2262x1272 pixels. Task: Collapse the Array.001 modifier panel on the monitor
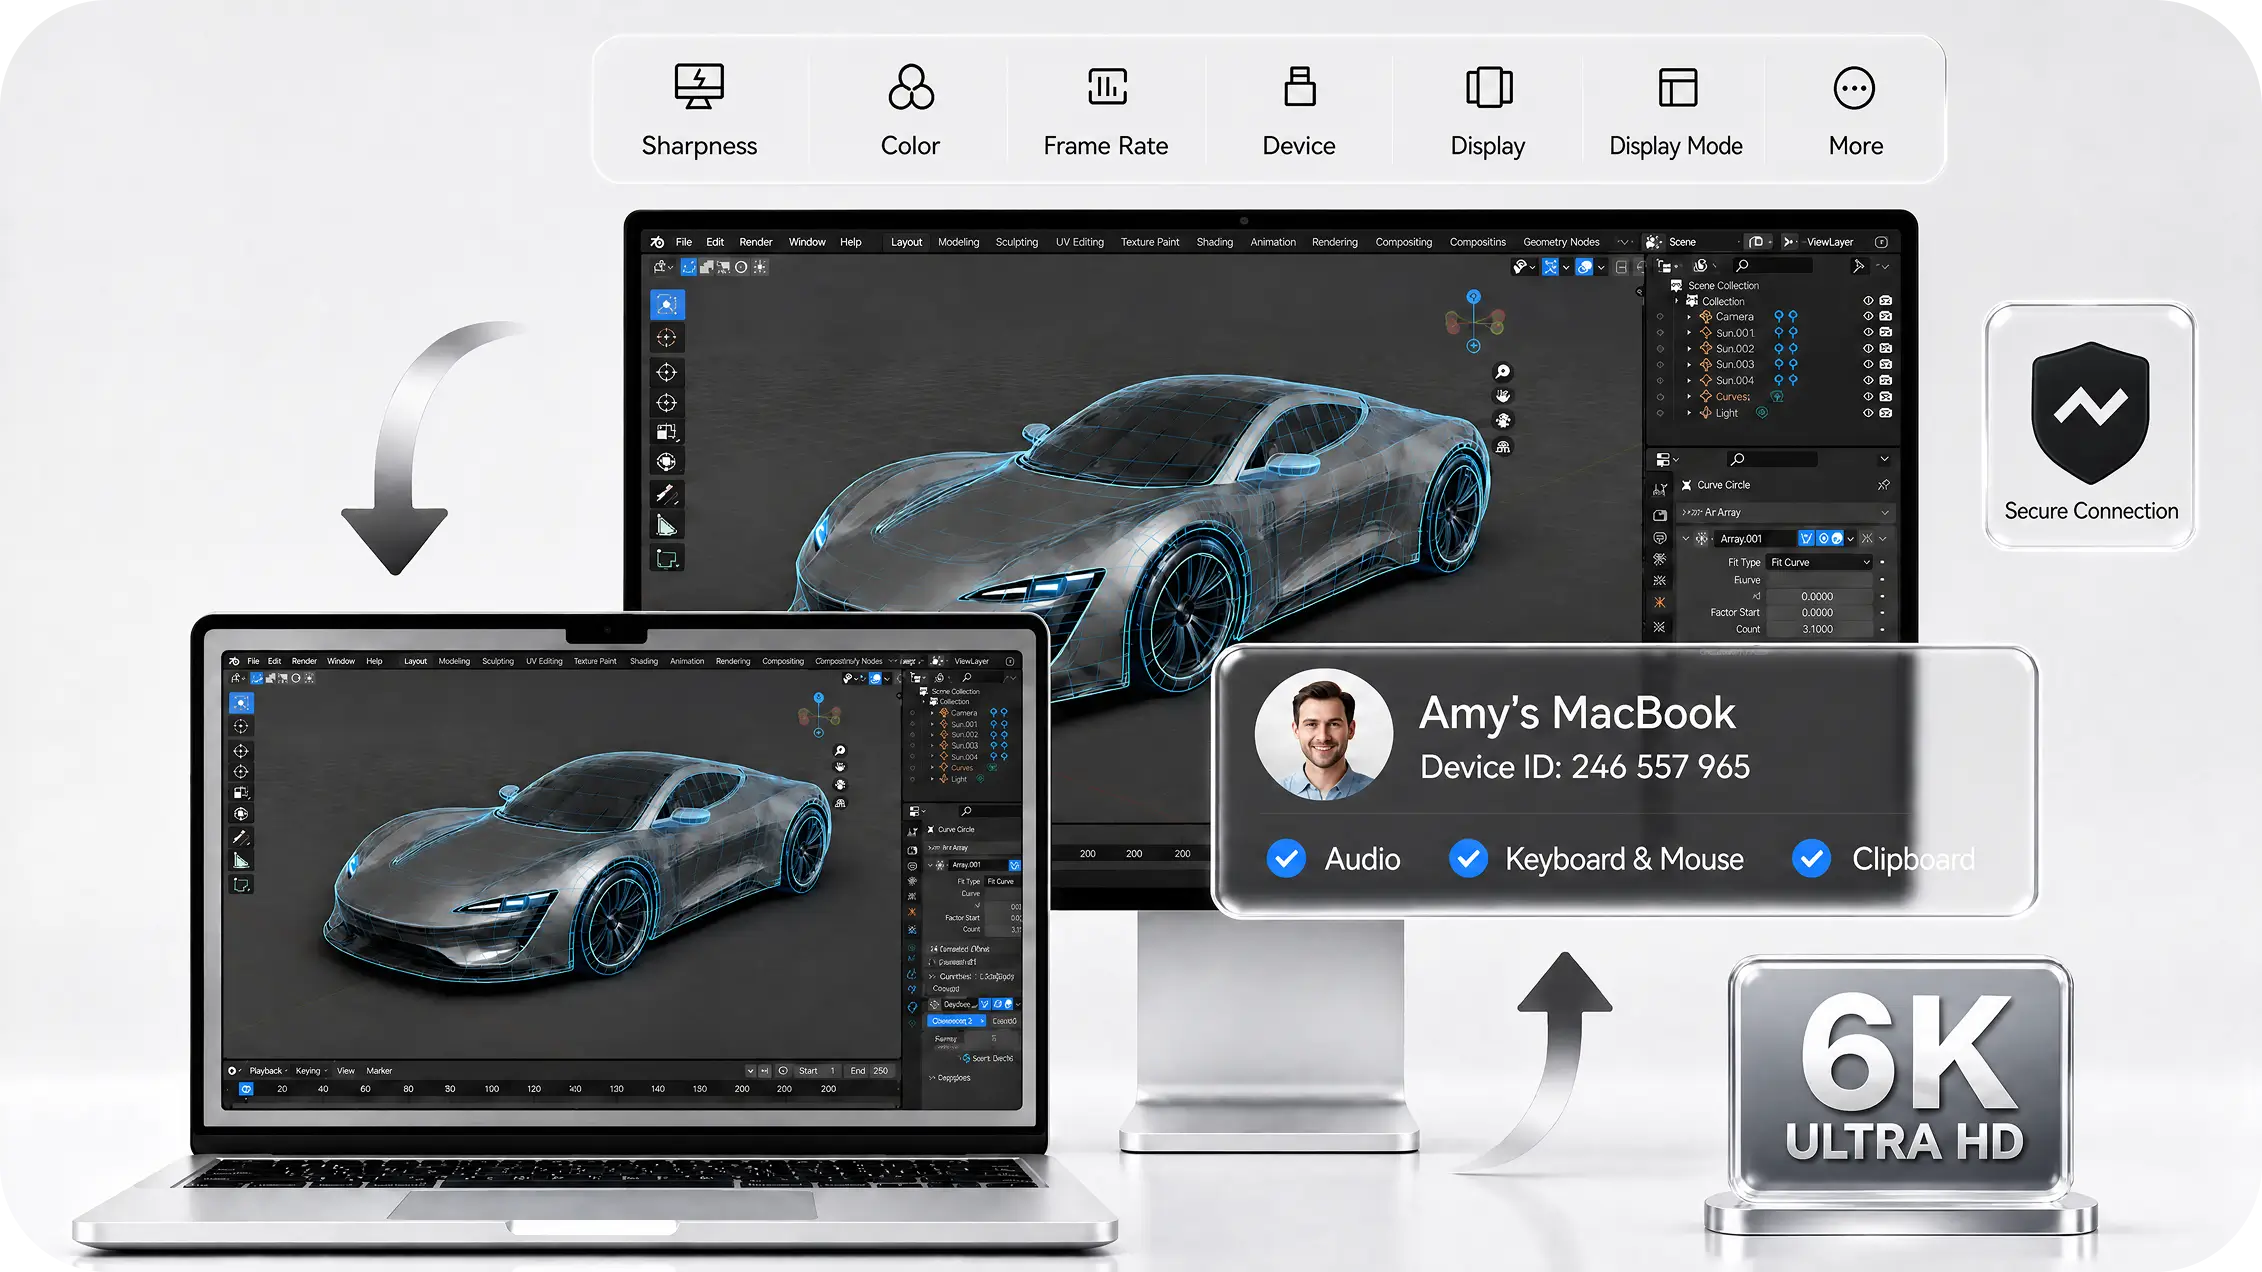(1686, 538)
